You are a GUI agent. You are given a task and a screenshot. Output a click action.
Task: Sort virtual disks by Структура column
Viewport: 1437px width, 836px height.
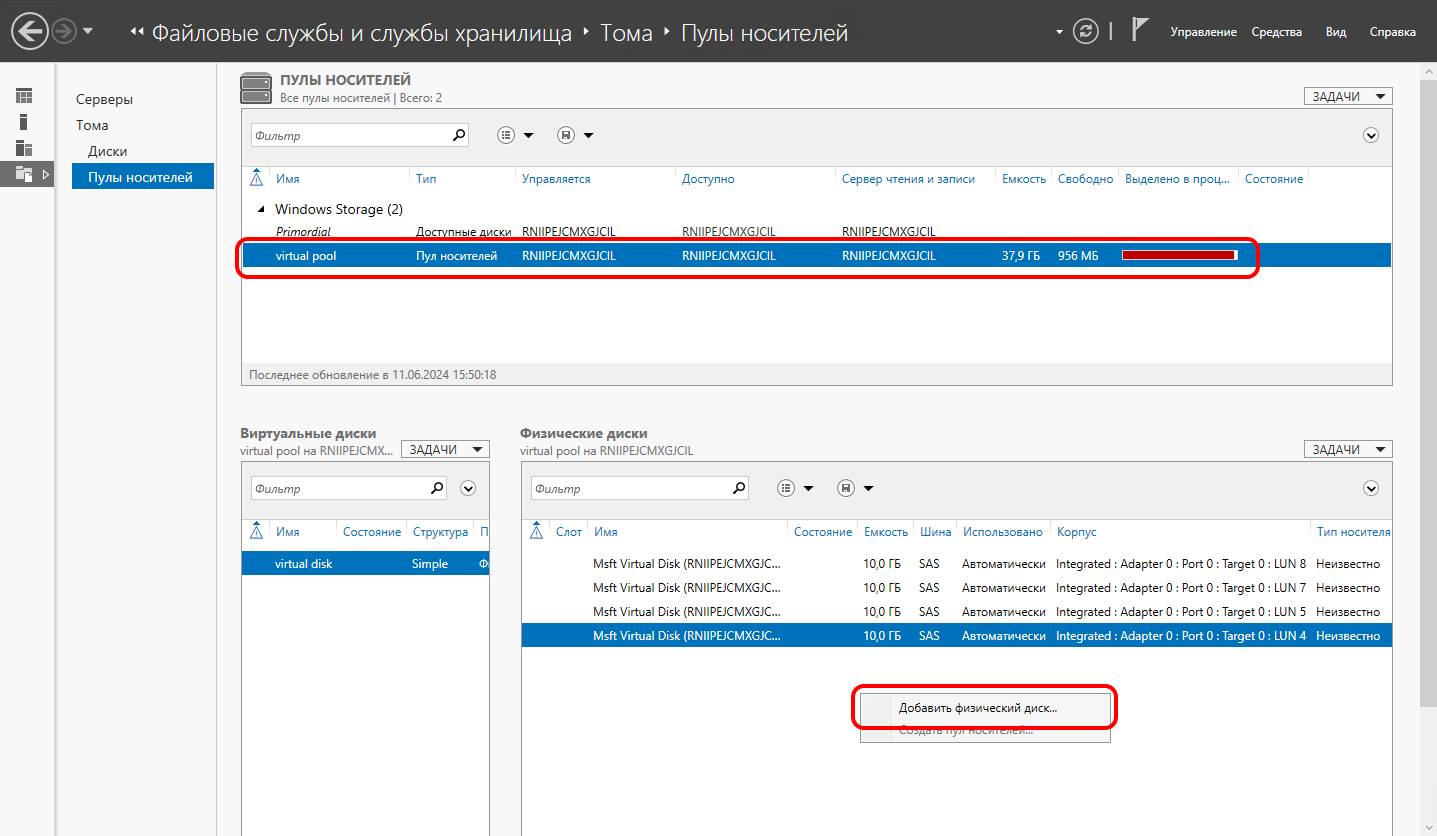440,532
